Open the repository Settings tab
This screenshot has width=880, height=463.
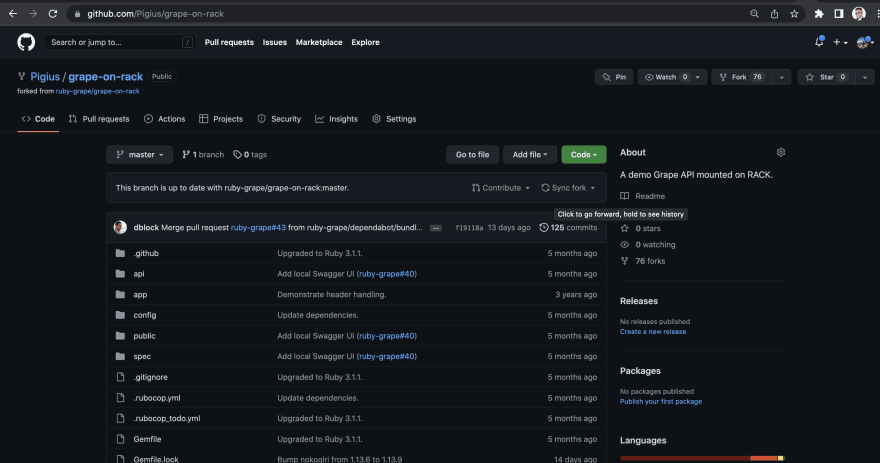[394, 119]
